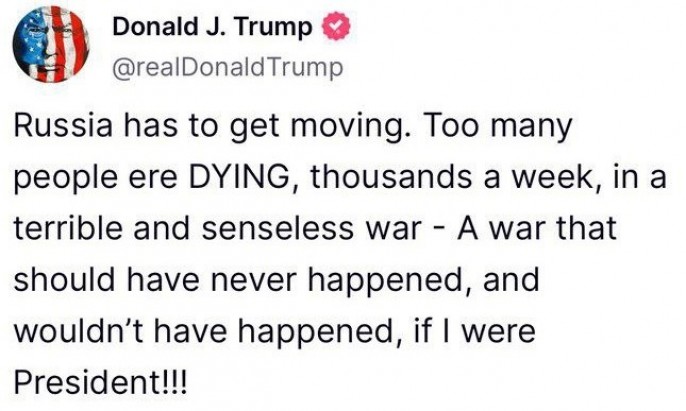The image size is (686, 411).
Task: Click the capitalized word DYING
Action: (x=238, y=178)
